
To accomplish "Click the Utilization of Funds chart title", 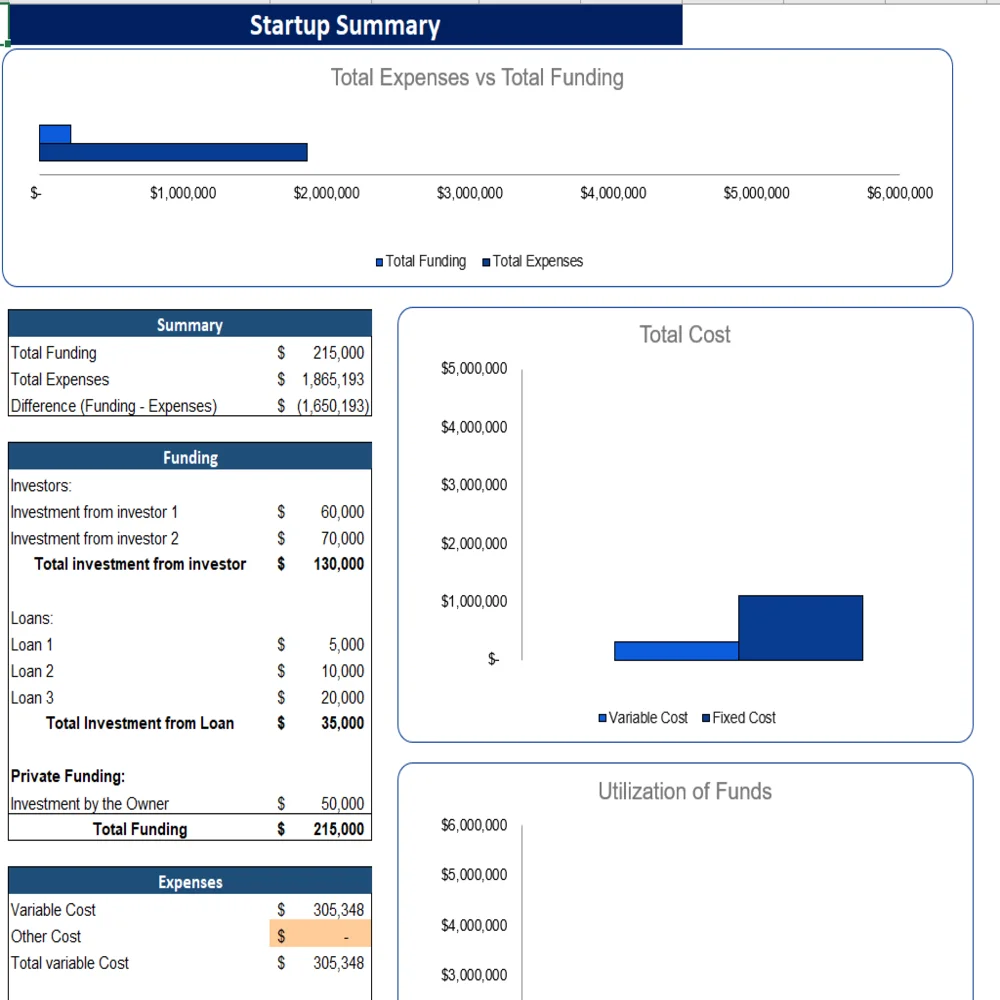I will [x=684, y=791].
